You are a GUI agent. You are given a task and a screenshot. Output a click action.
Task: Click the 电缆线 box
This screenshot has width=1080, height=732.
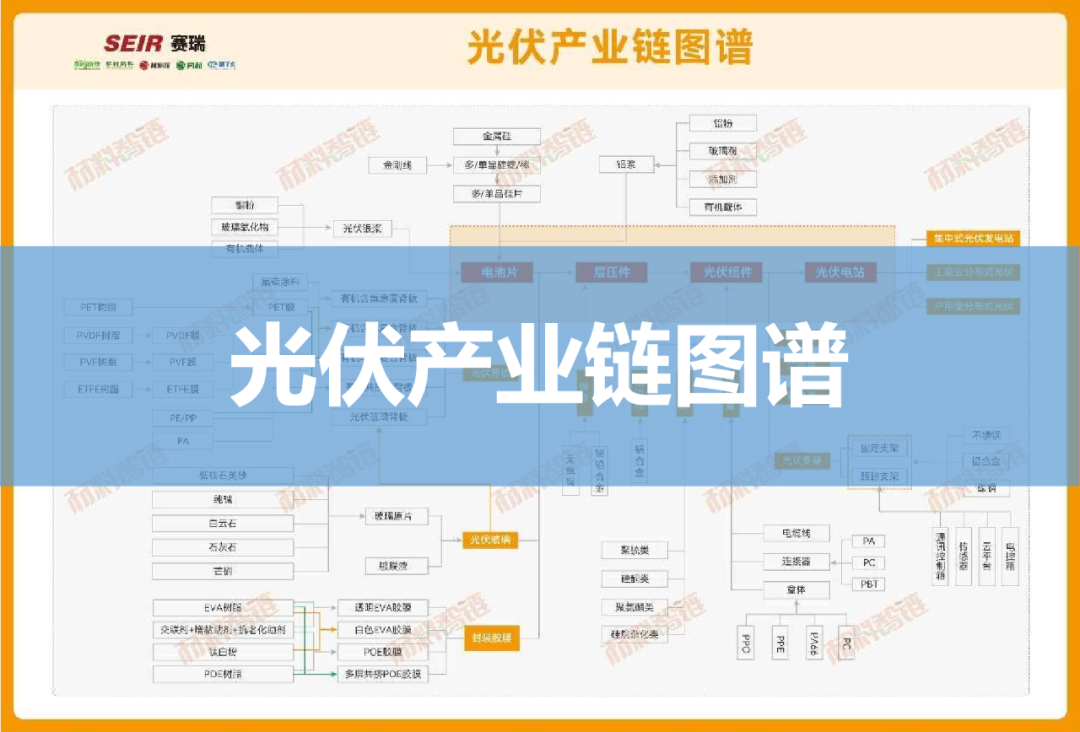coord(796,533)
